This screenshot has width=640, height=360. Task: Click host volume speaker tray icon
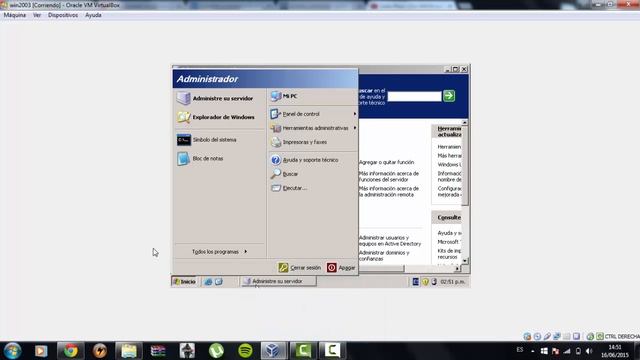tap(589, 351)
